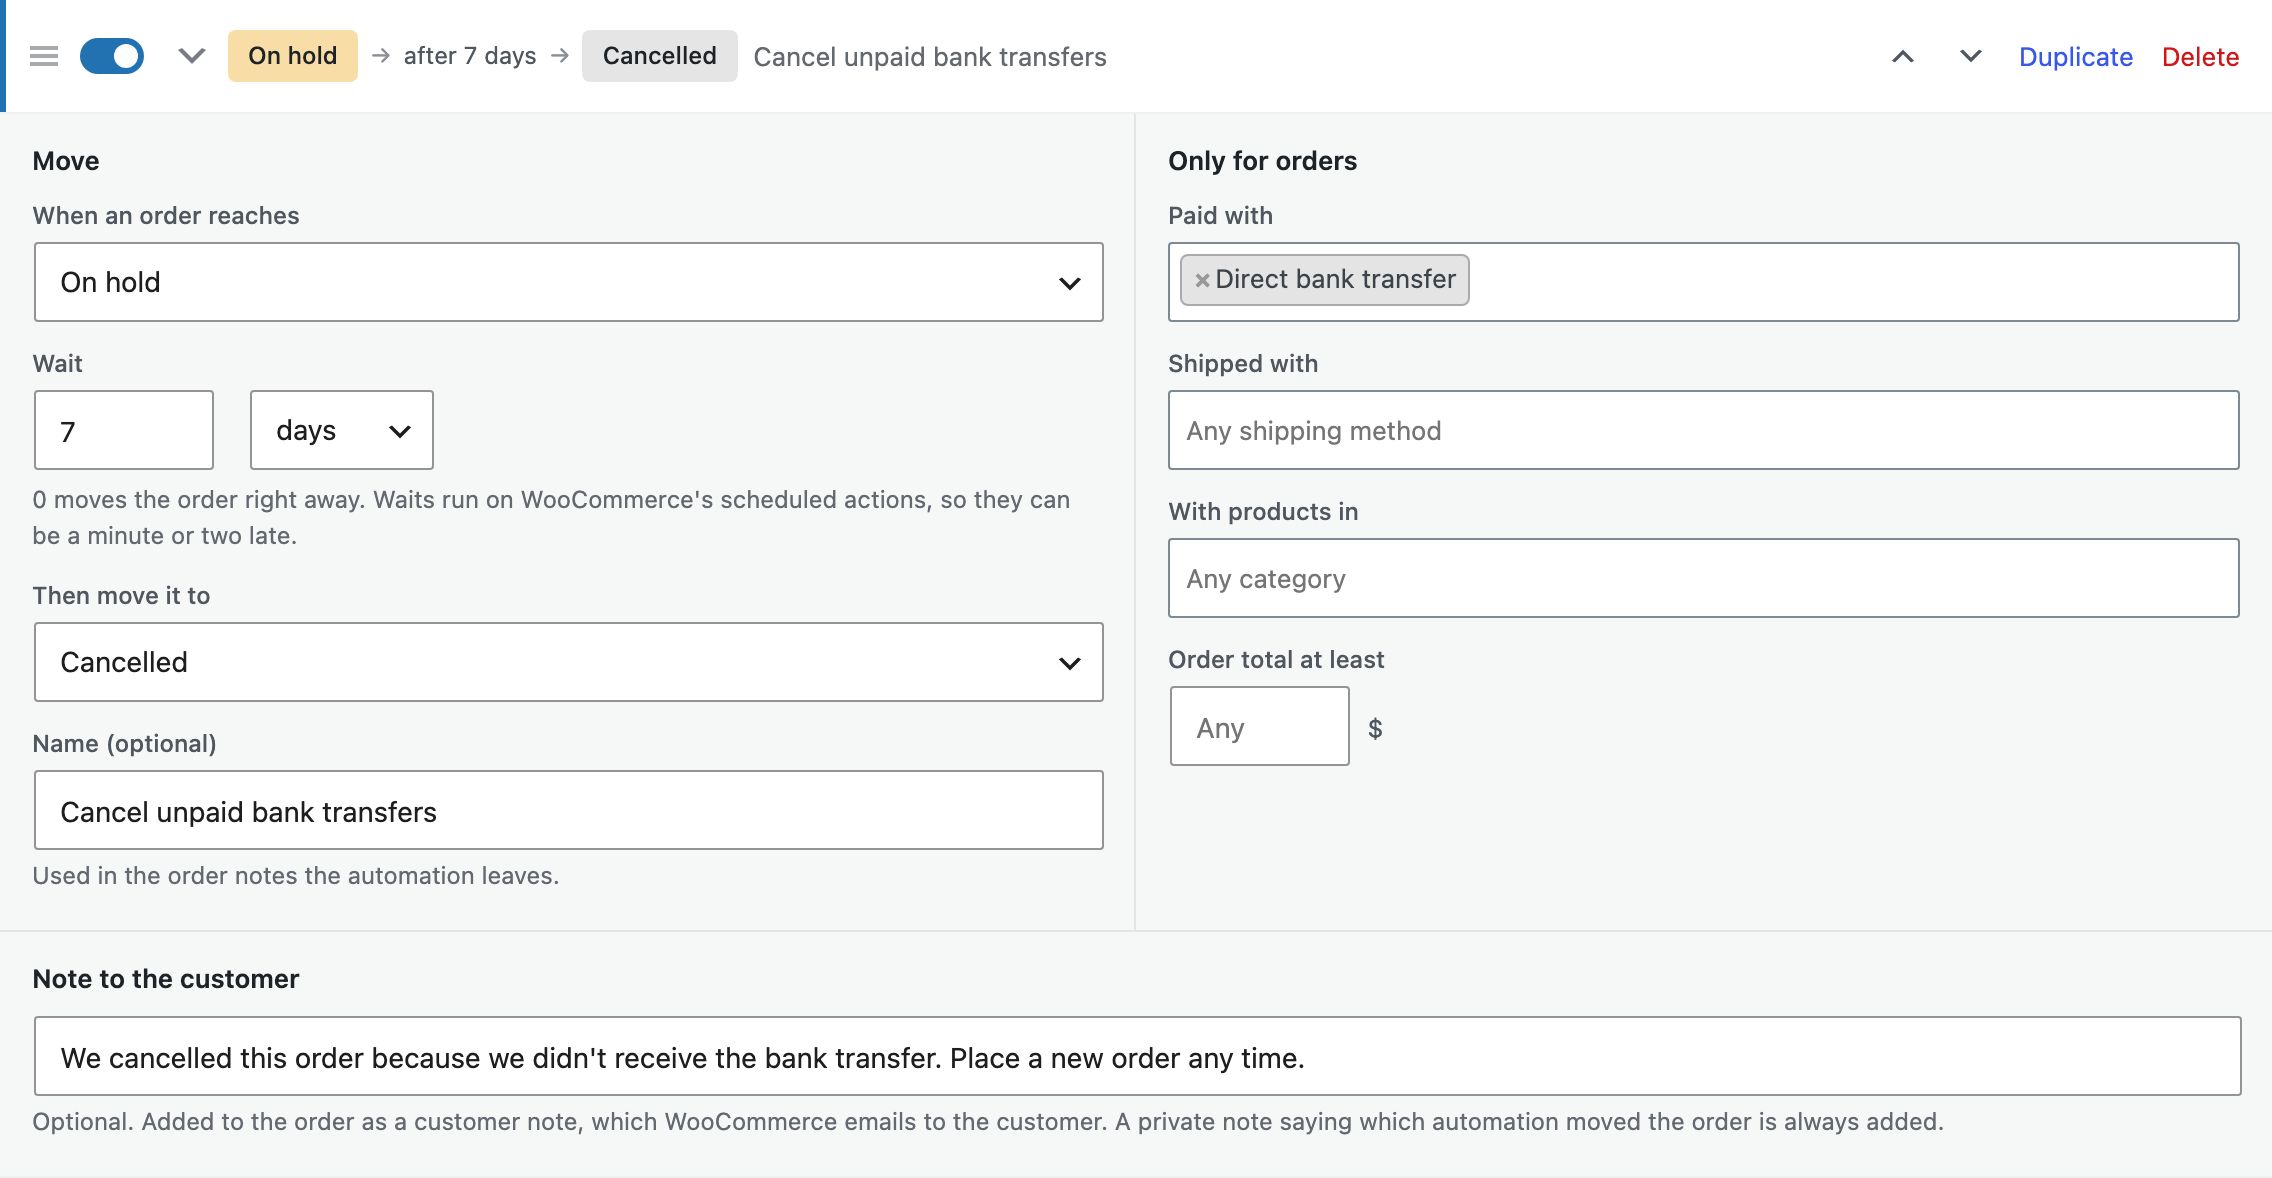Move automation down with the down arrow
The image size is (2272, 1178).
click(x=1970, y=56)
